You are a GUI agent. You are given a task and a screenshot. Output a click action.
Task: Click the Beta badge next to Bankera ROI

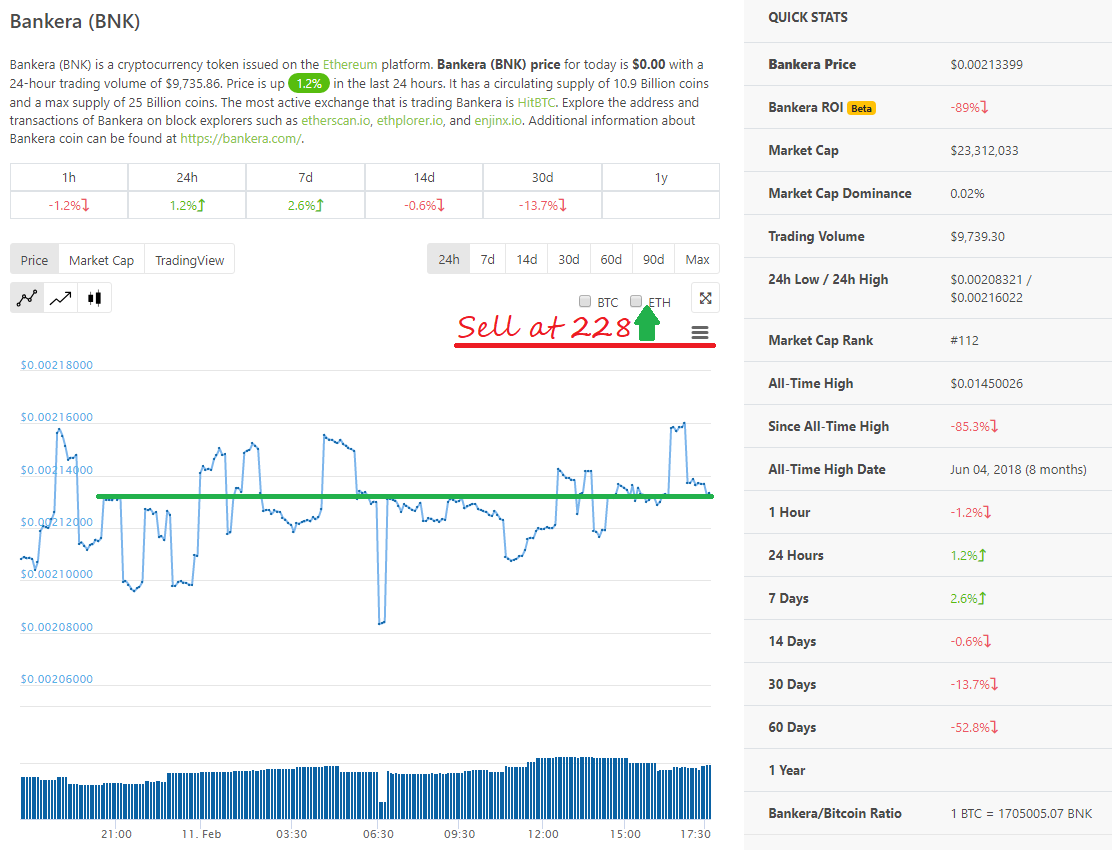click(862, 108)
